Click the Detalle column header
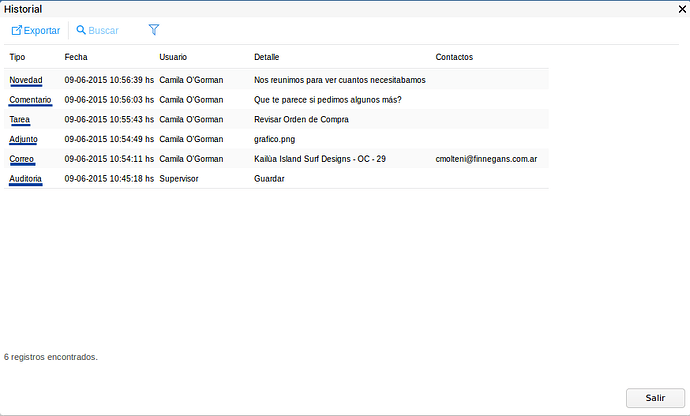Screen dimensions: 690x416 (x=267, y=57)
